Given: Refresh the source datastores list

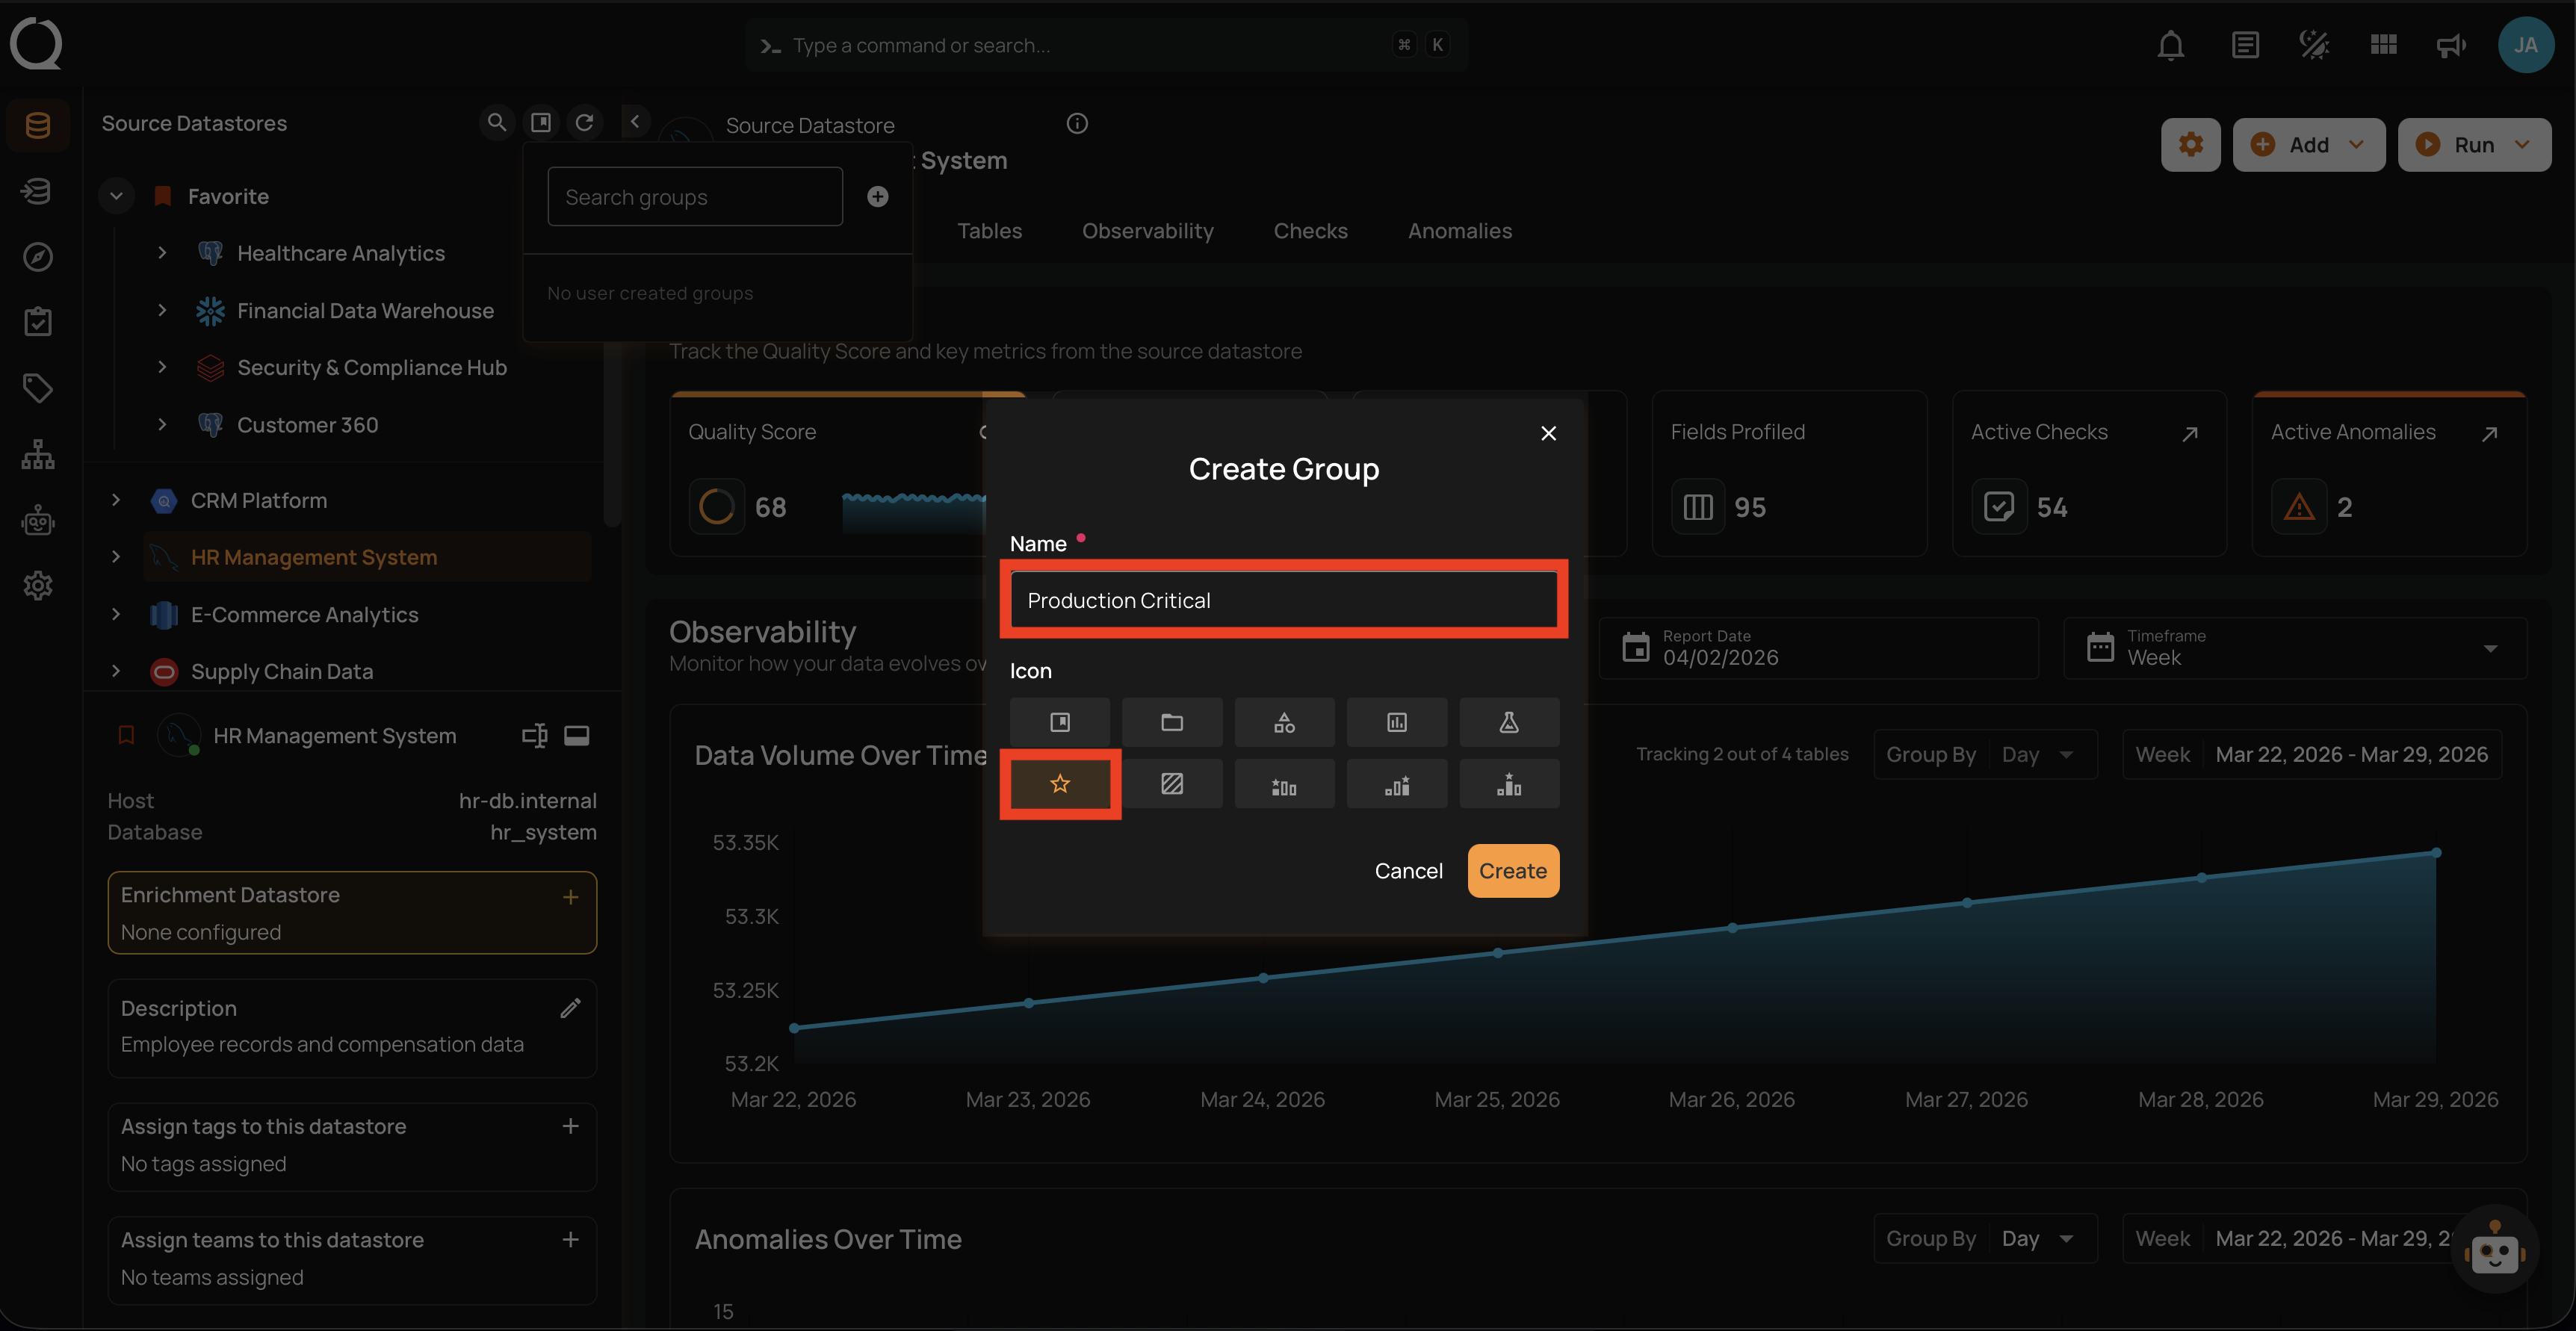Looking at the screenshot, I should [585, 122].
